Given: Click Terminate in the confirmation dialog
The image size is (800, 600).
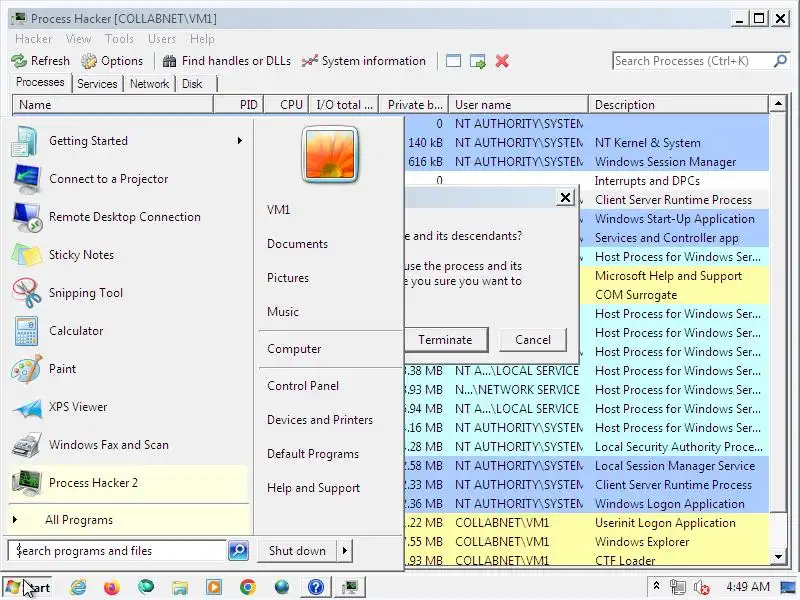Looking at the screenshot, I should pos(445,340).
